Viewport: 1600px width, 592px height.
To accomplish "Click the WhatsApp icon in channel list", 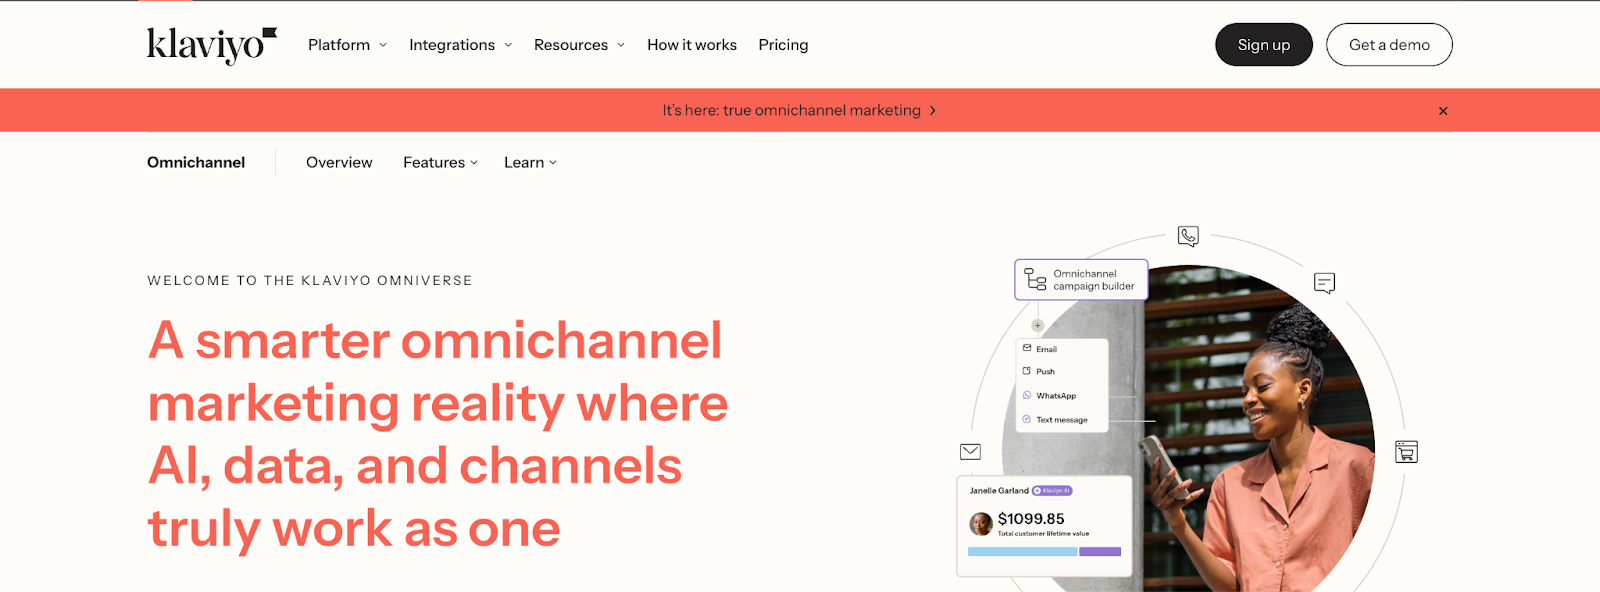I will [1027, 395].
